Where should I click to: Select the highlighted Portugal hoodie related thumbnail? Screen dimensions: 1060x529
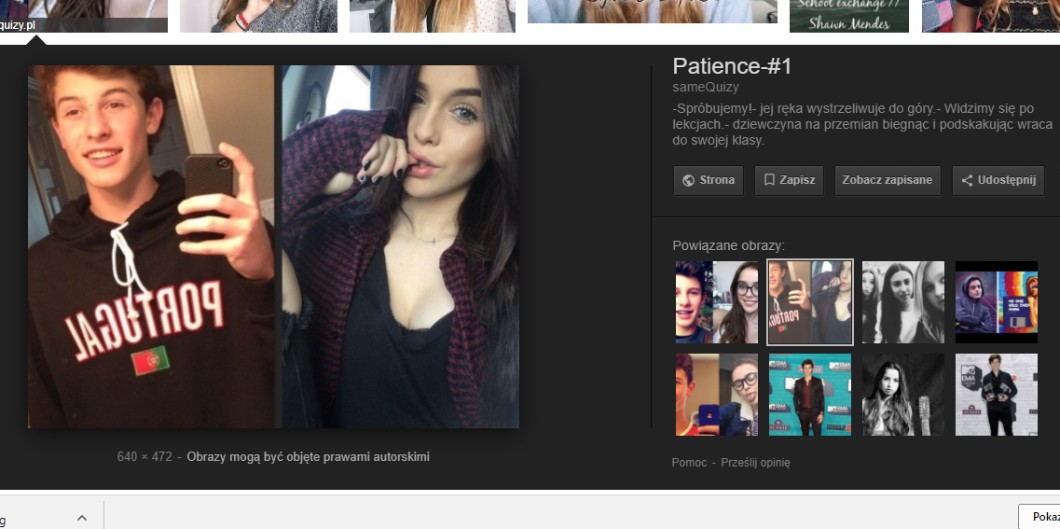809,302
